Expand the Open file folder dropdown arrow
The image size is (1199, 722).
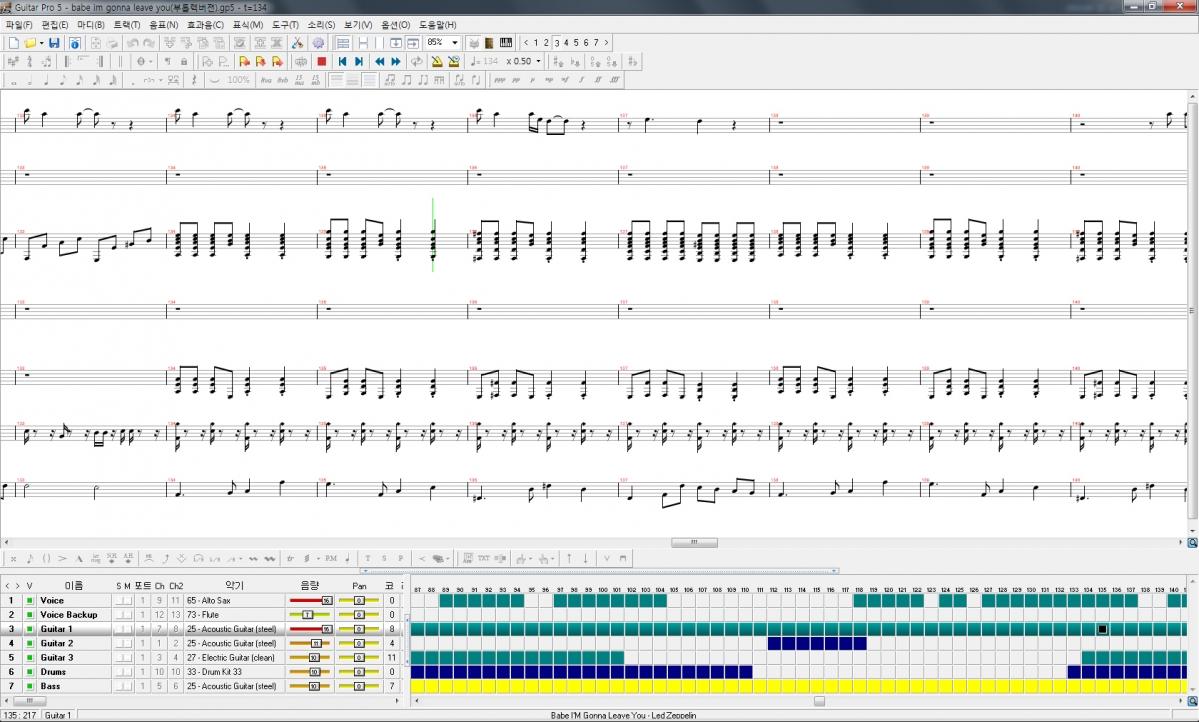(40, 43)
